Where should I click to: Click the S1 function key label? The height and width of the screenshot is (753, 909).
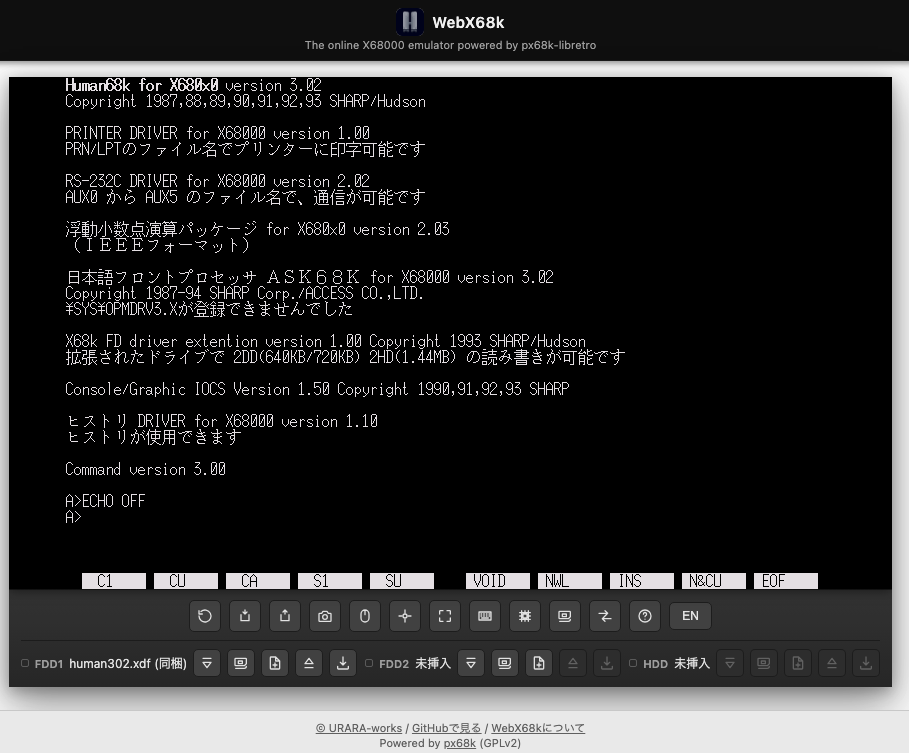pyautogui.click(x=330, y=581)
